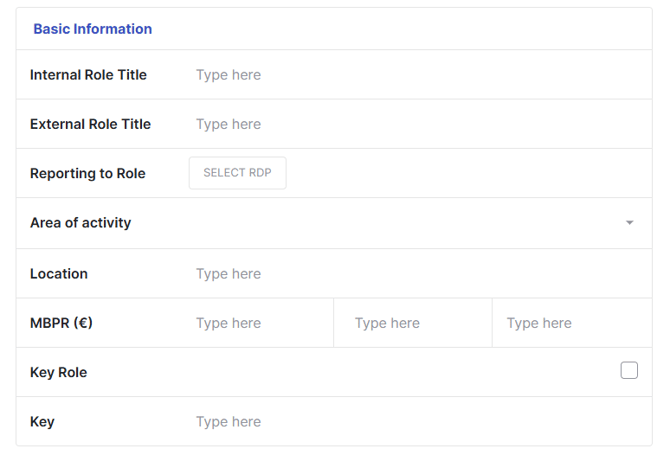Screen dimensions: 670x455
Task: Click the External Role Title label
Action: (x=90, y=124)
